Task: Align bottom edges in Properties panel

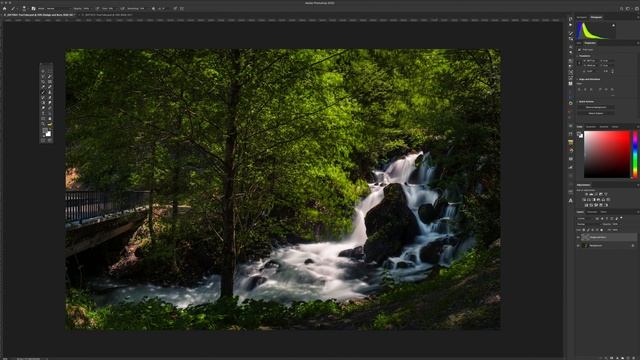Action: coord(612,89)
